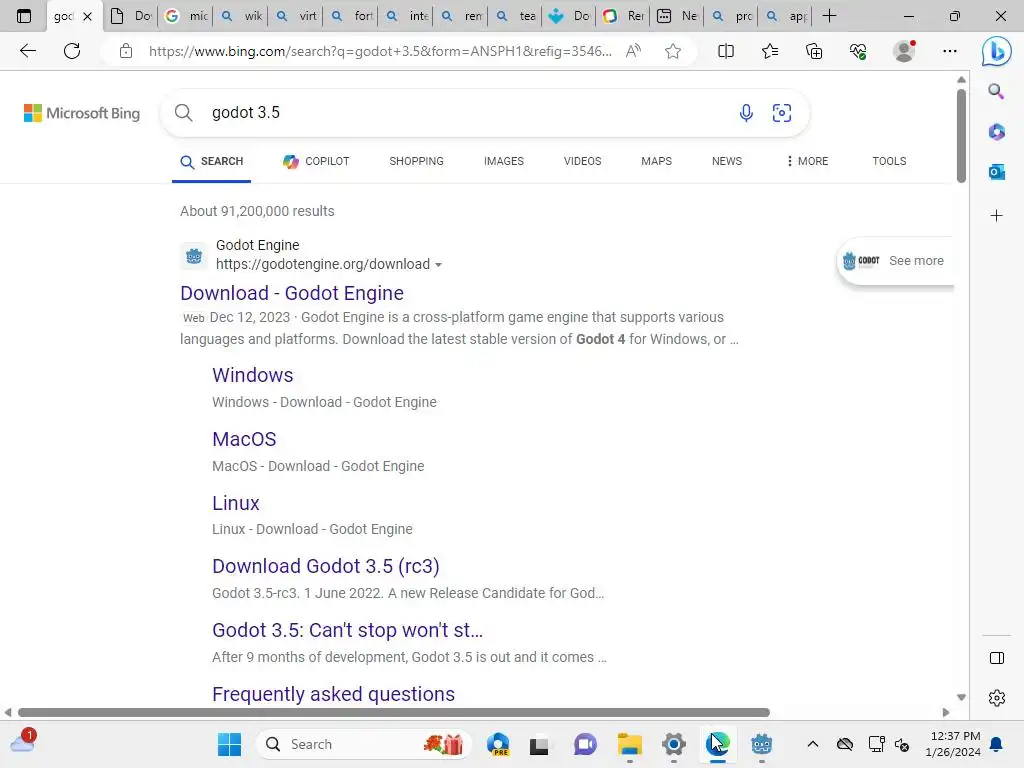This screenshot has height=768, width=1024.
Task: Switch to the 'fort' search tab
Action: (x=352, y=16)
